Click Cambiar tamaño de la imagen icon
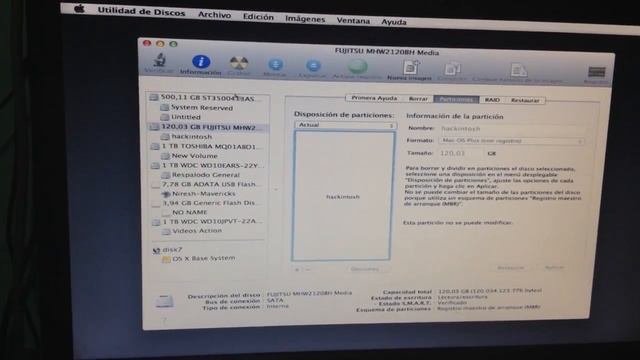640x360 pixels. point(519,71)
